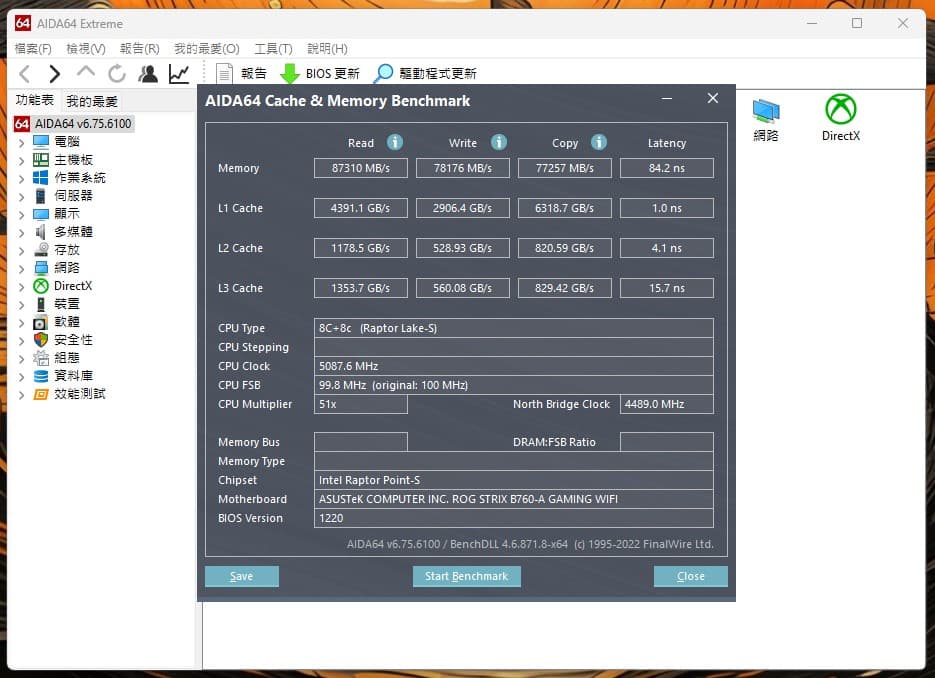Click the Write column info icon
This screenshot has height=678, width=935.
click(x=499, y=142)
